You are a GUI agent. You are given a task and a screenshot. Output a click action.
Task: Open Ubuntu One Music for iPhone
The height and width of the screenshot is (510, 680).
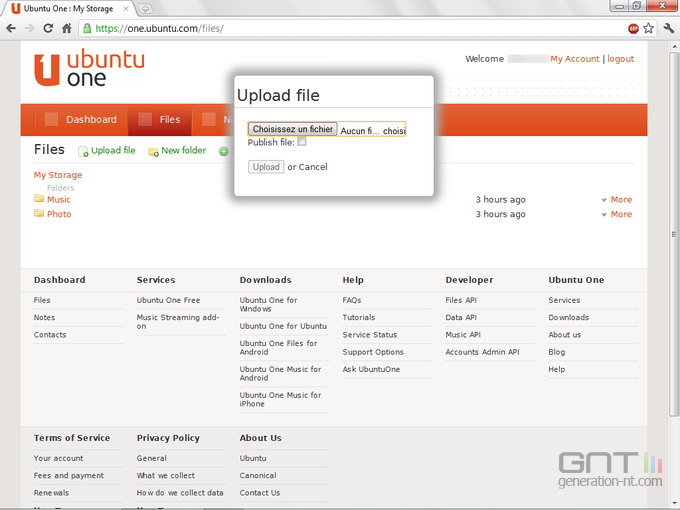281,399
